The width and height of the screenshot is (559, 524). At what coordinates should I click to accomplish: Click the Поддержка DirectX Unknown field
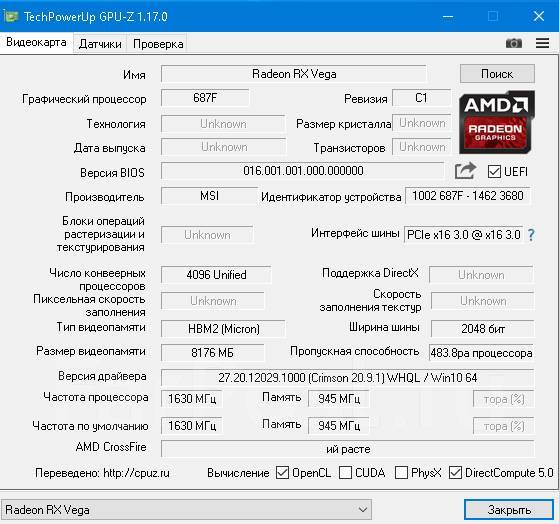481,275
